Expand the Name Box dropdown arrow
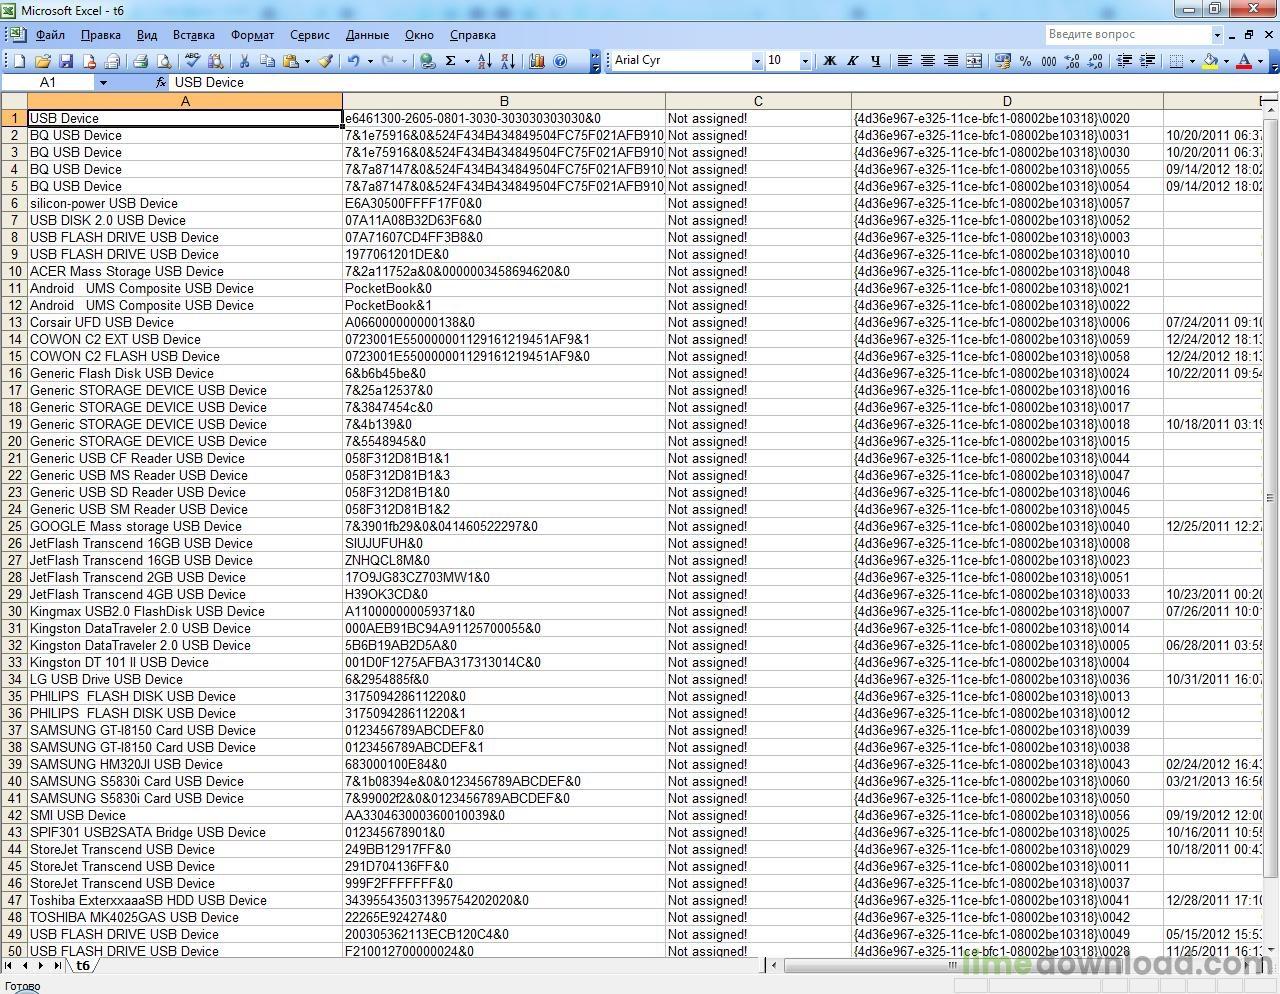Screen dimensions: 1280x994 (102, 83)
